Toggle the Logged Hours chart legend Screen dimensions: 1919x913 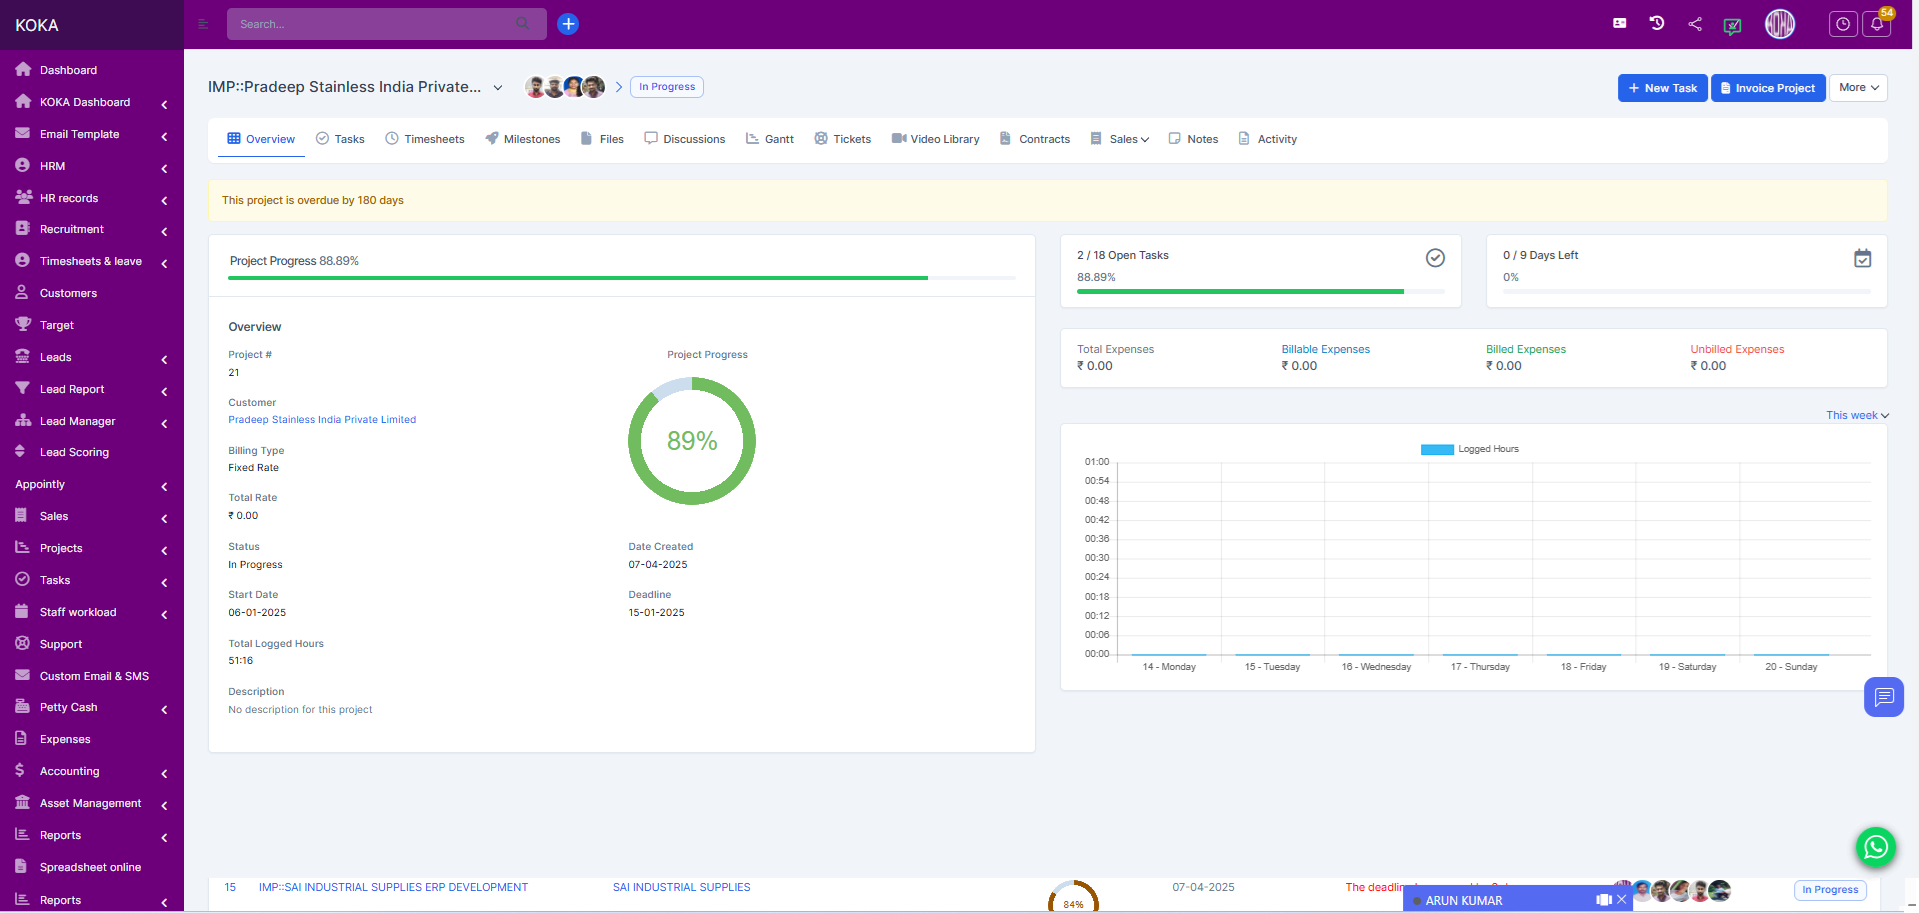pyautogui.click(x=1469, y=449)
